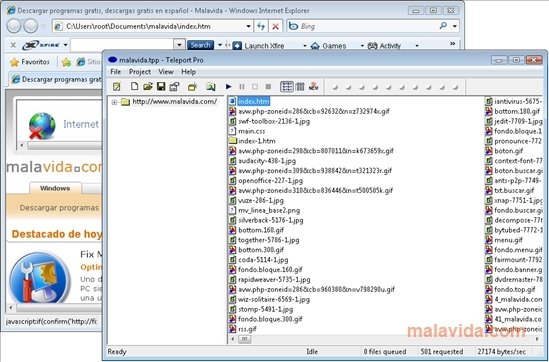Open the Bing search provider dropdown
This screenshot has height=362, width=549.
[454, 26]
